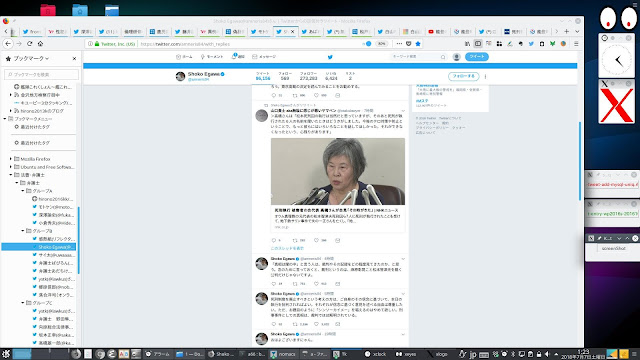The width and height of the screenshot is (640, 360).
Task: Click the jp keyboard layout tray indicator
Action: coord(473,354)
